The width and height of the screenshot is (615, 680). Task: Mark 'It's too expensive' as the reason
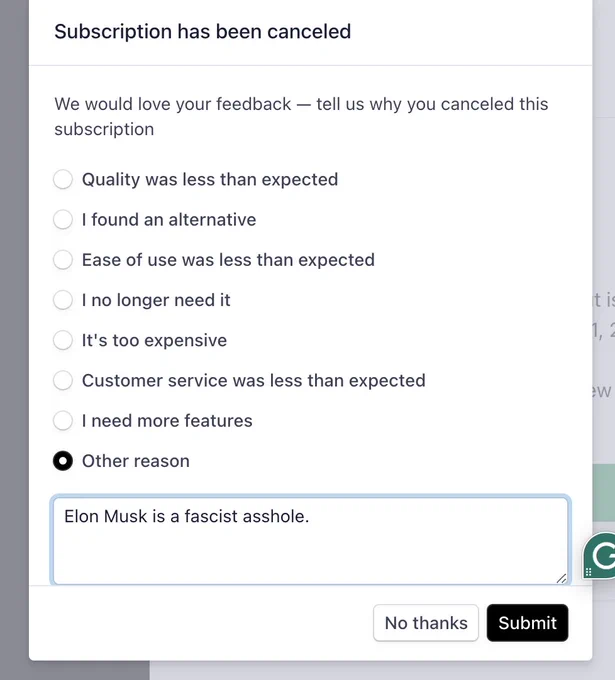(63, 340)
